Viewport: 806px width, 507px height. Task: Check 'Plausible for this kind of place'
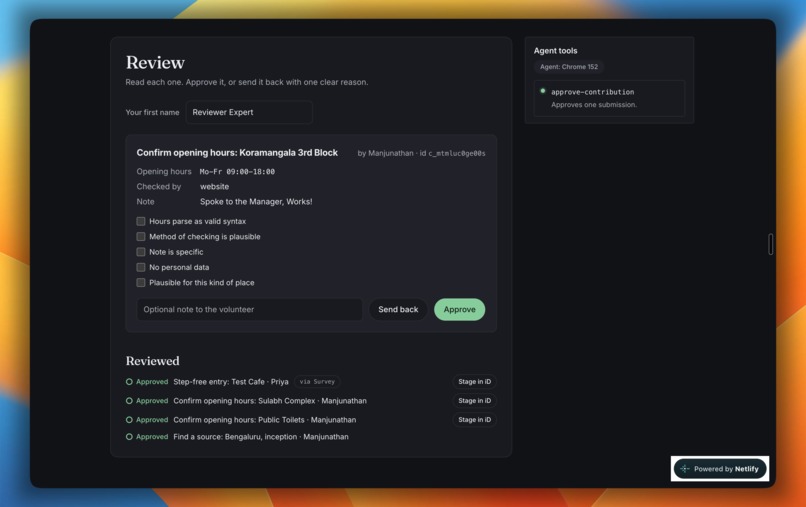(140, 282)
